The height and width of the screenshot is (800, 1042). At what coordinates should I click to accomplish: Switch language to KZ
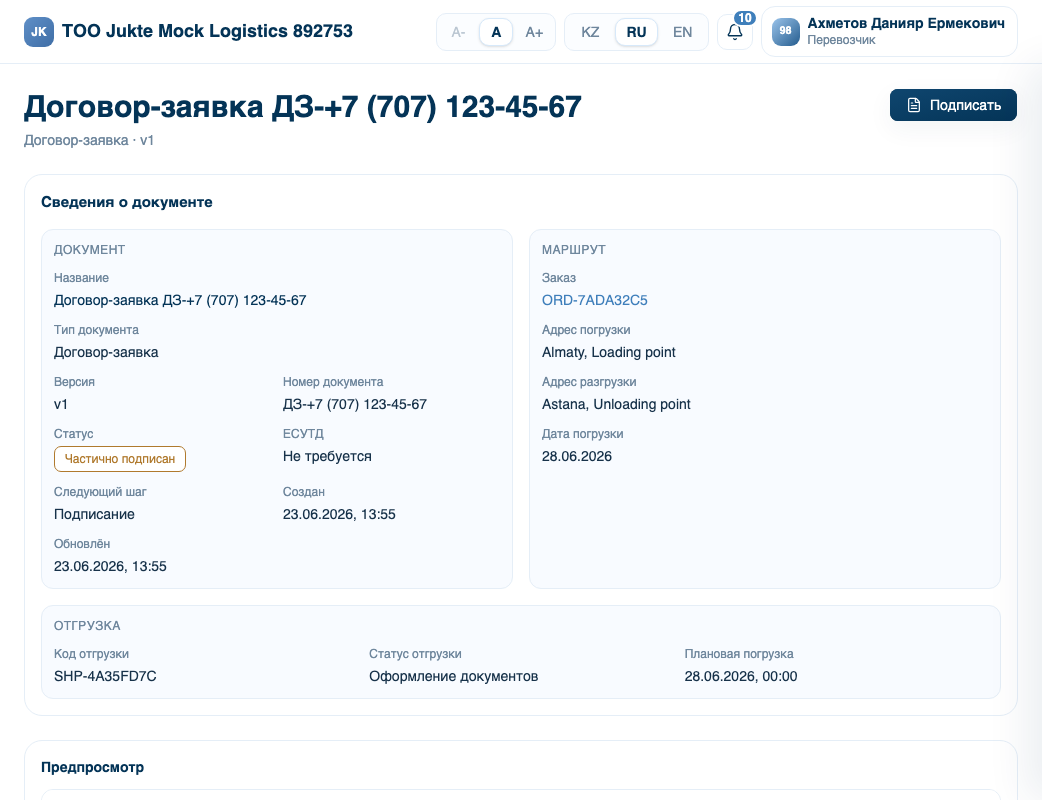click(x=590, y=32)
